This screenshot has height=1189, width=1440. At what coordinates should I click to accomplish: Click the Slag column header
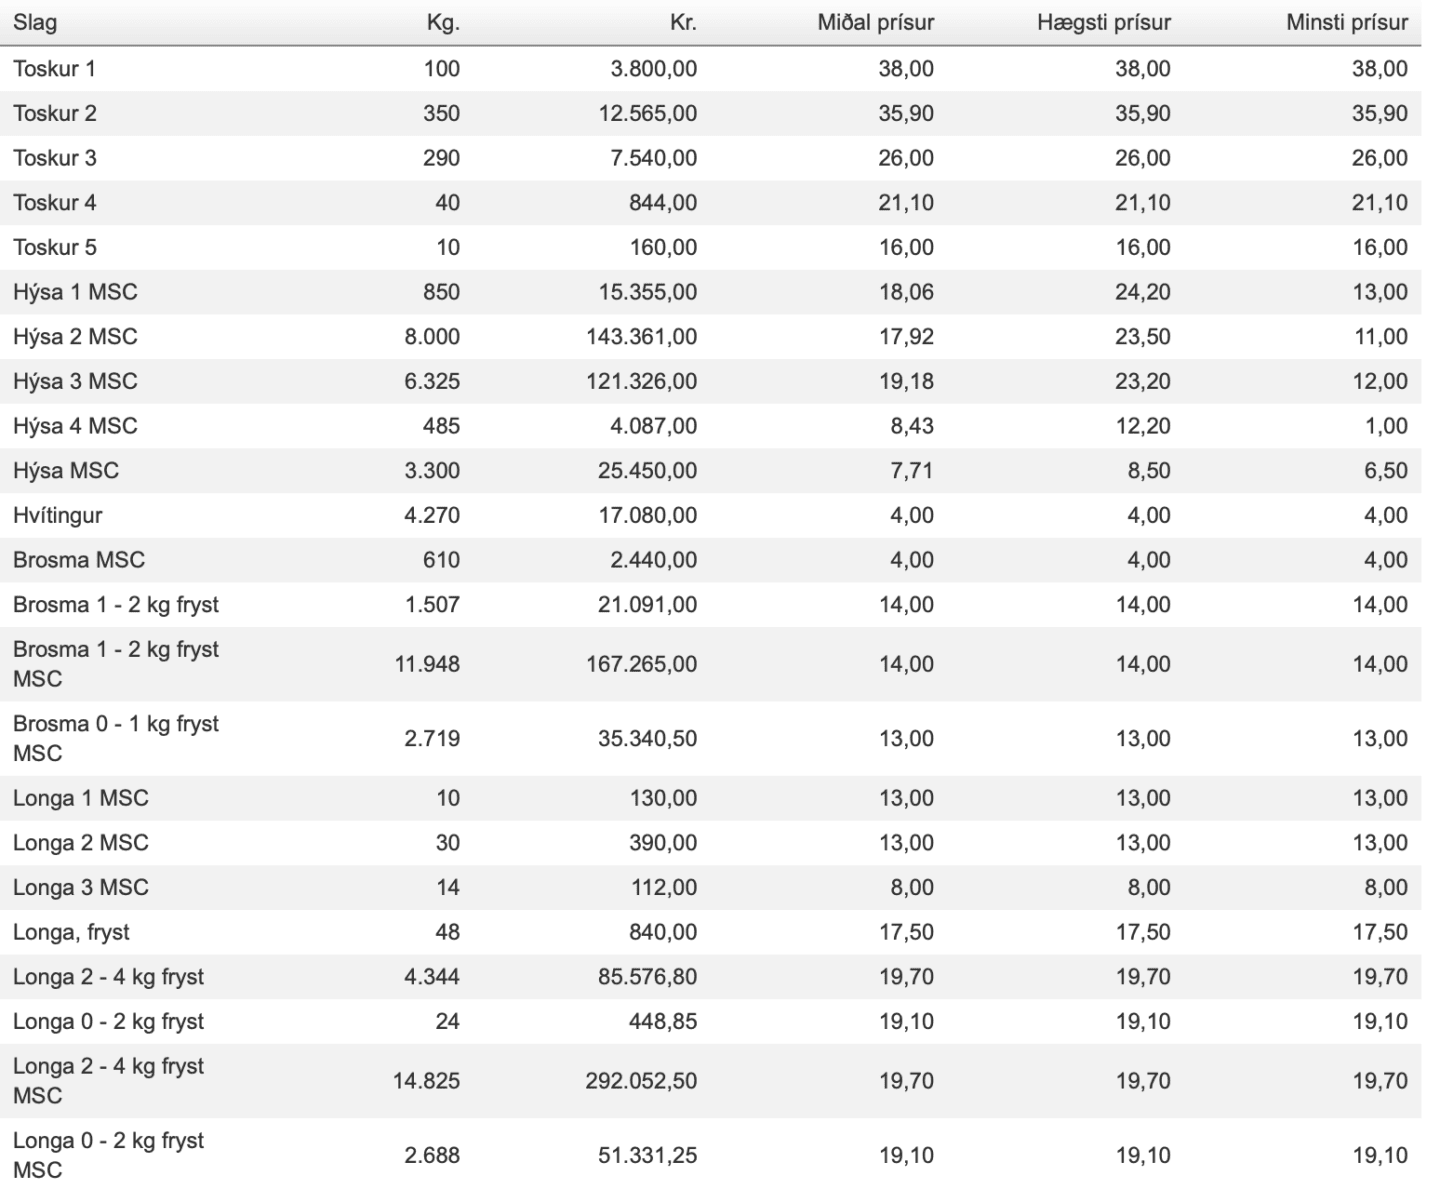click(35, 22)
